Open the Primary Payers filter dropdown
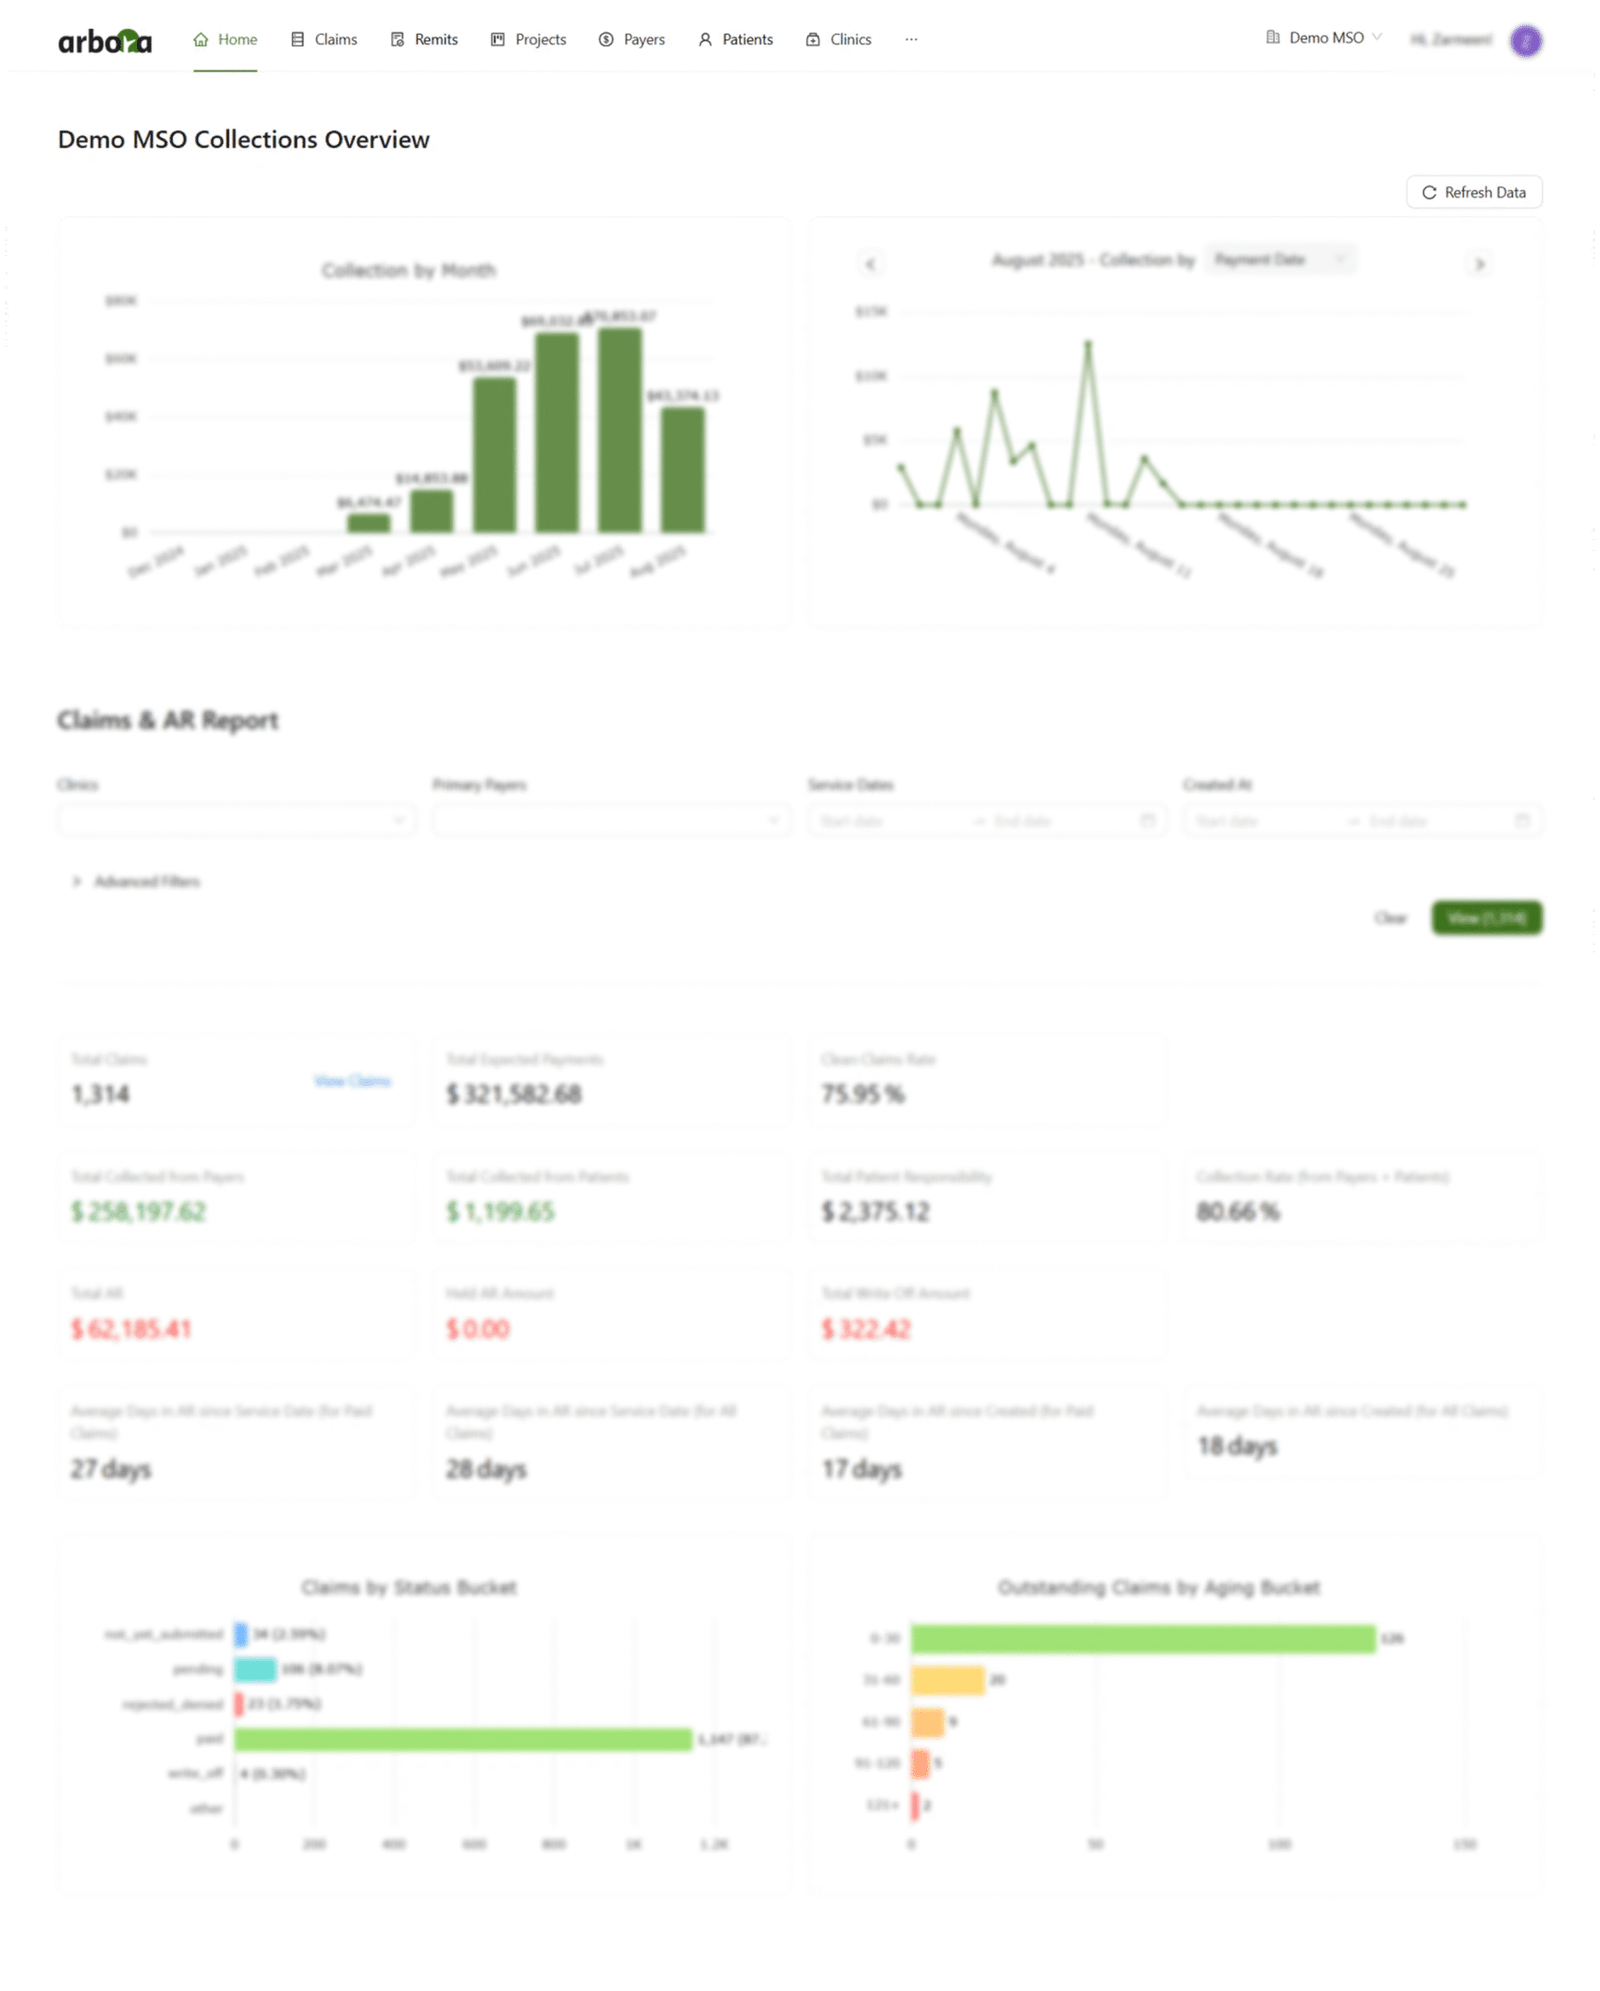 [611, 821]
